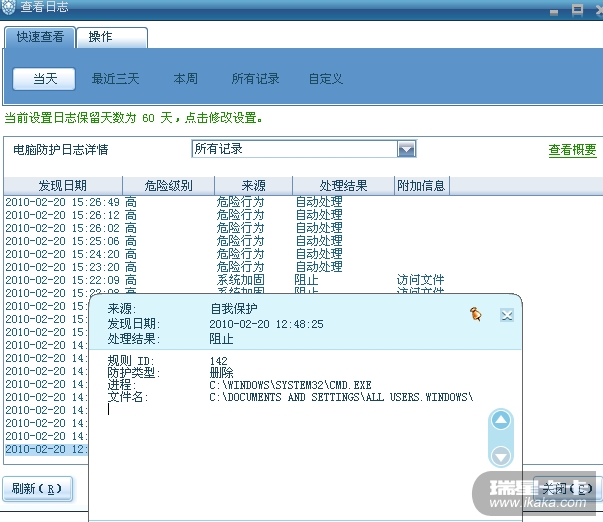Click the up arrow in detail popup

pos(501,420)
